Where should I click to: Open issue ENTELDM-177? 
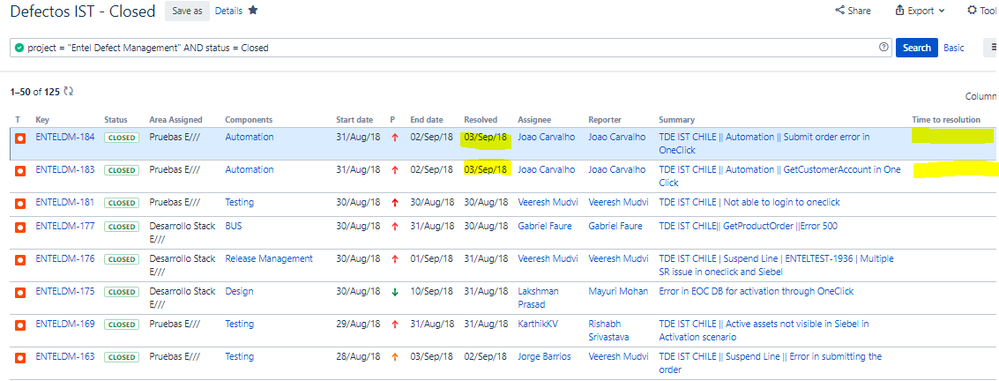pyautogui.click(x=65, y=226)
